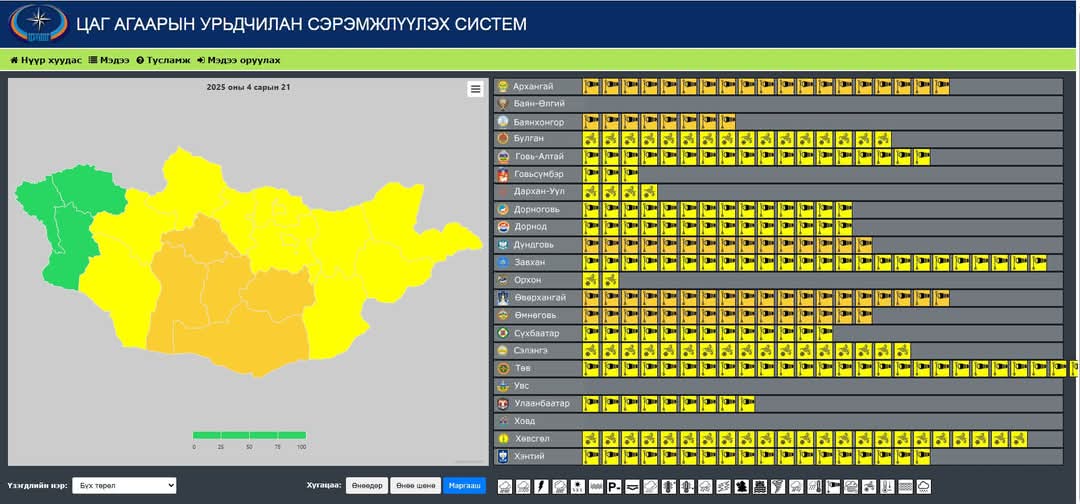Screen dimensions: 1080x504
Task: Click the Ulaanbaatar emblem icon
Action: coord(504,403)
